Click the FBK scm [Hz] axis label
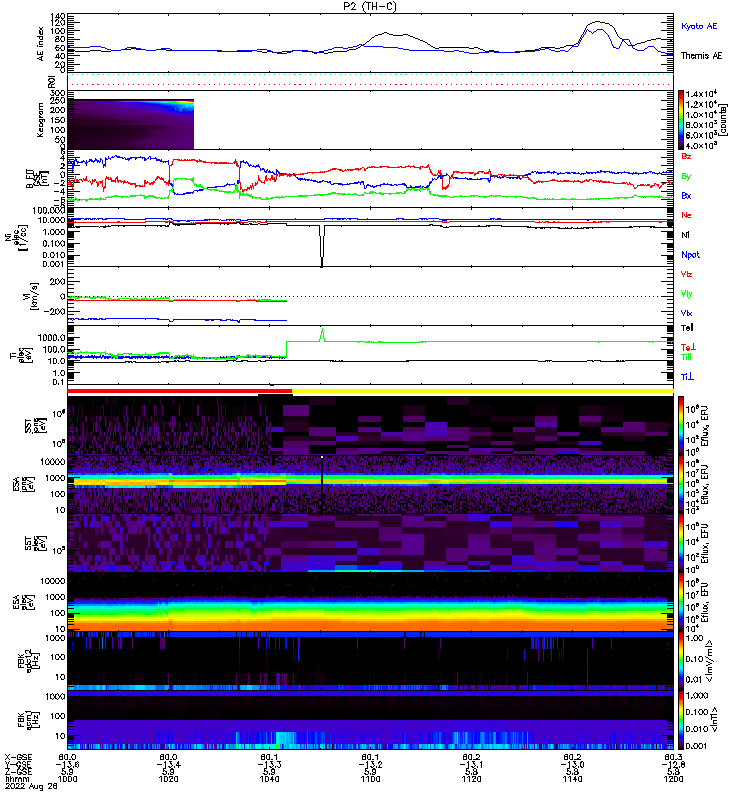The image size is (750, 800). 28,719
